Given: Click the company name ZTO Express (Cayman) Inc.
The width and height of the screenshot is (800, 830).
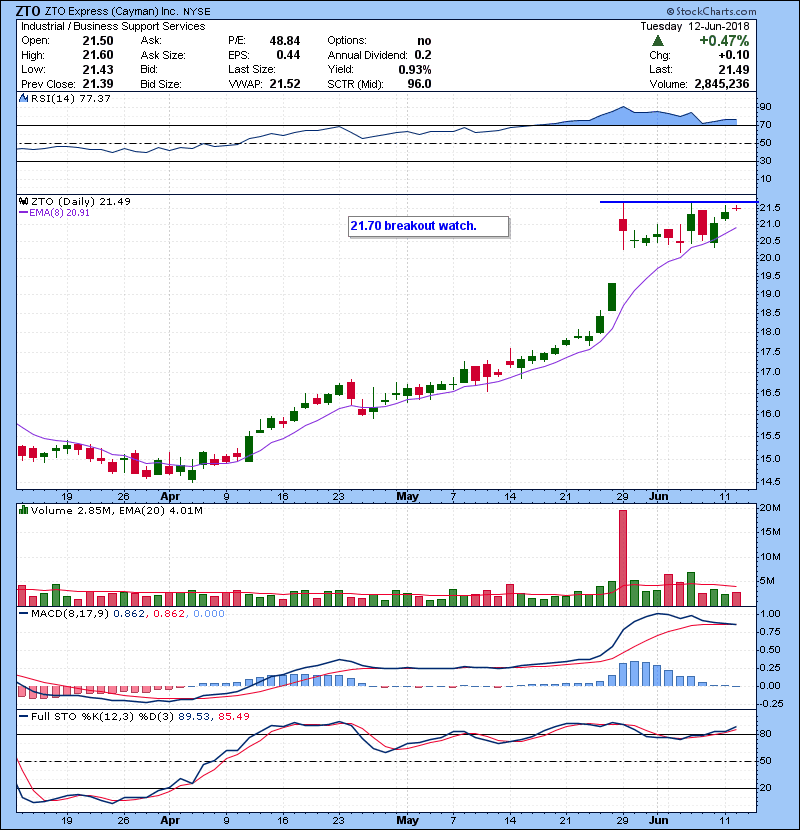Looking at the screenshot, I should (112, 11).
